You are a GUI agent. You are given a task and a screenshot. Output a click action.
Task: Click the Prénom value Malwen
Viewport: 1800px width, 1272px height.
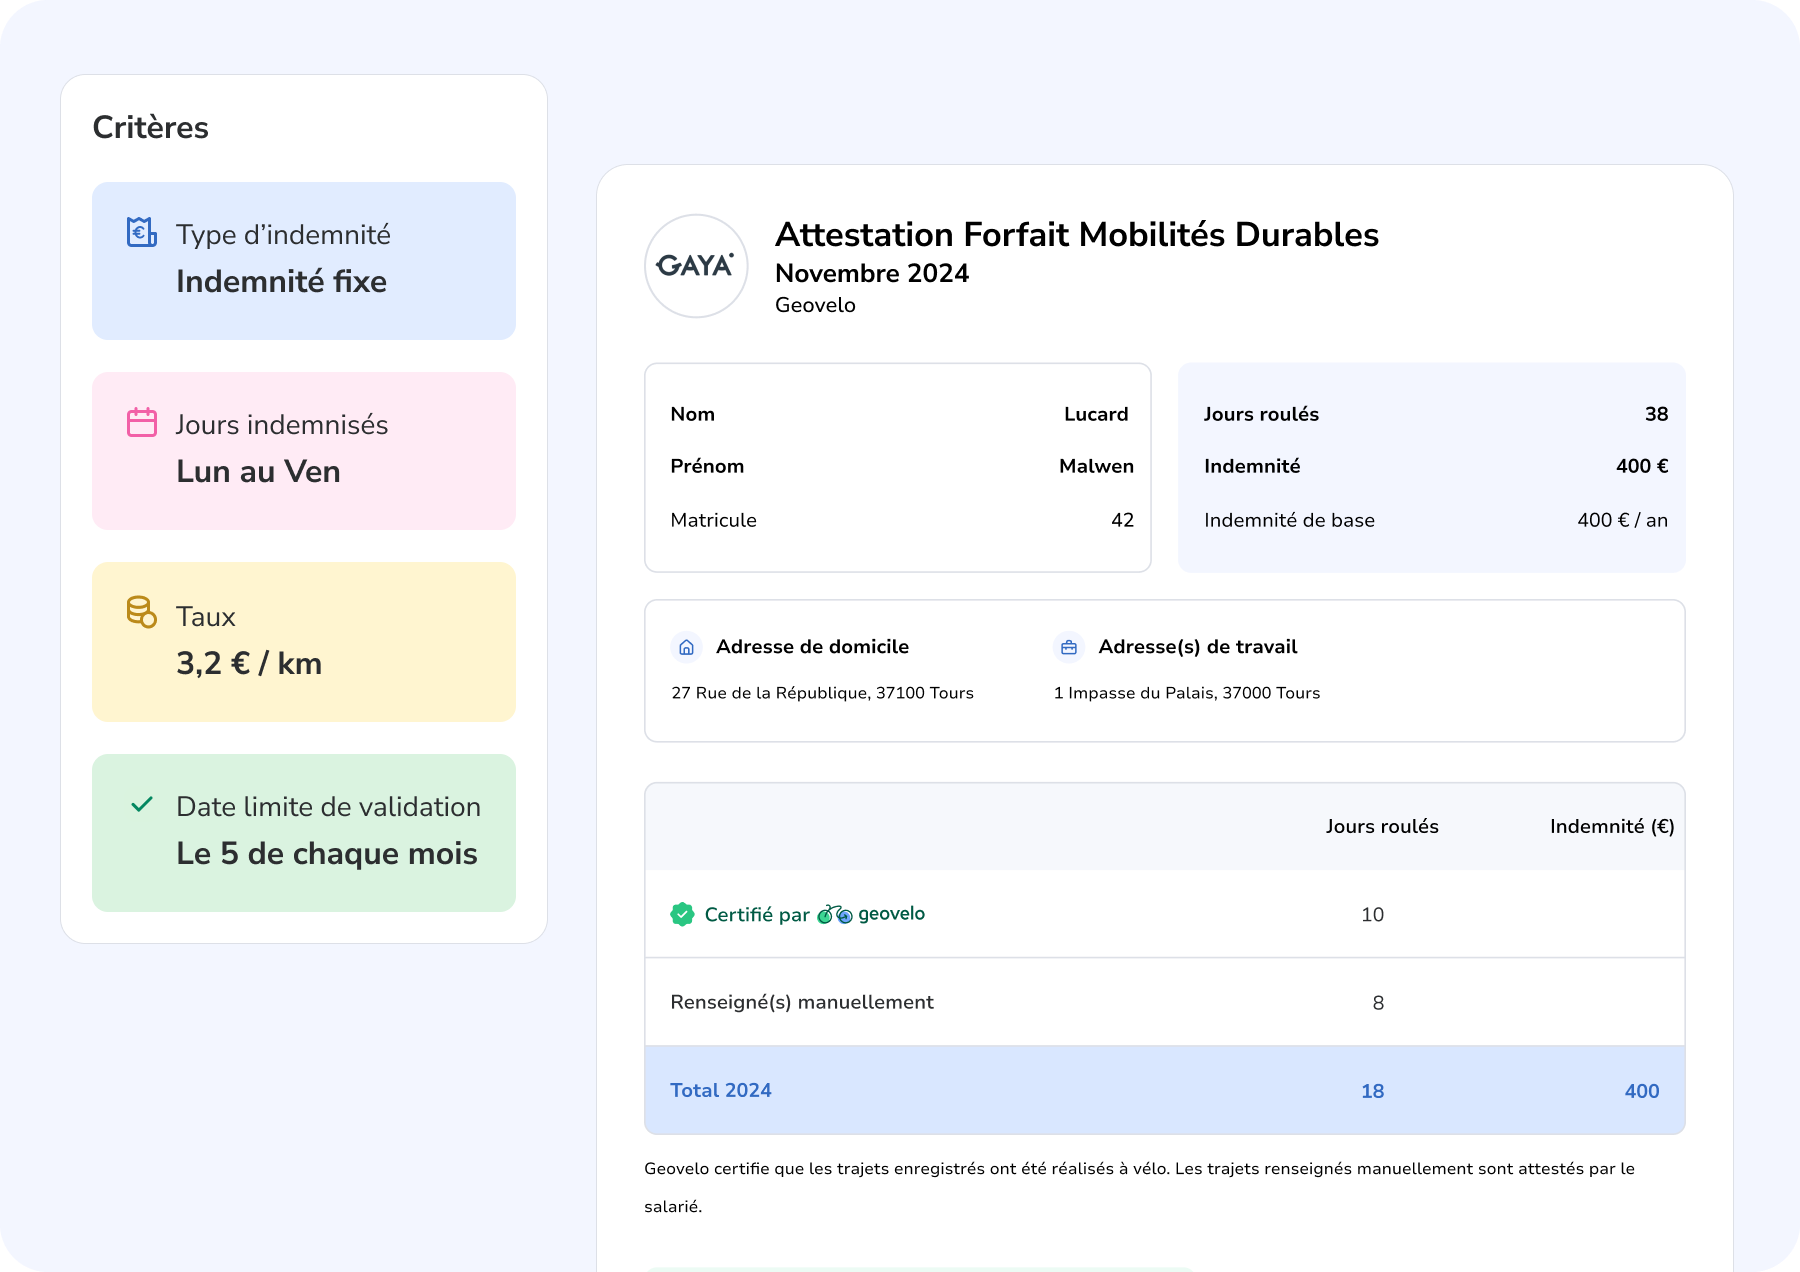[x=1096, y=466]
